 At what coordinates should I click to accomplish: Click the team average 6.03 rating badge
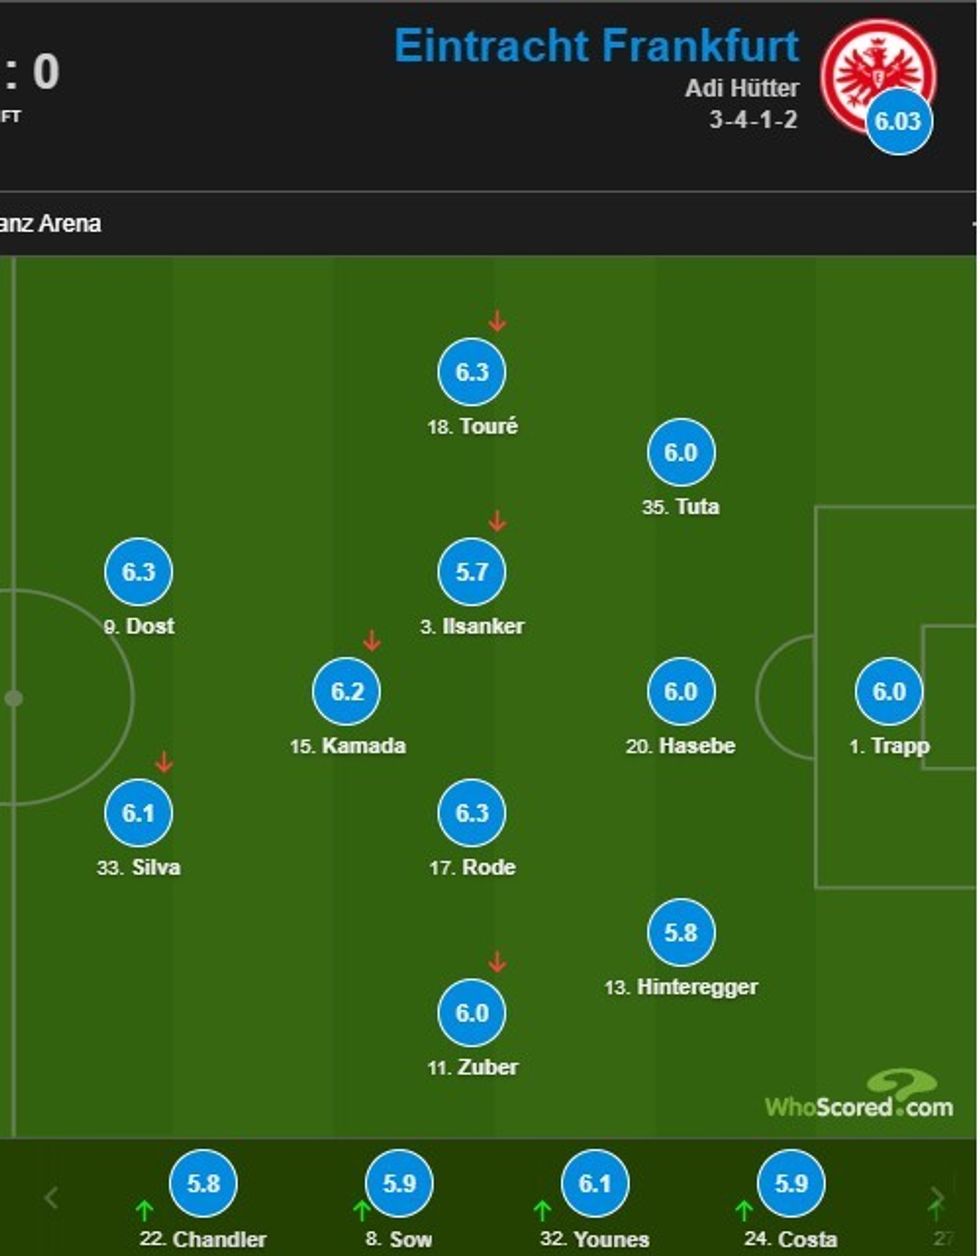coord(899,121)
